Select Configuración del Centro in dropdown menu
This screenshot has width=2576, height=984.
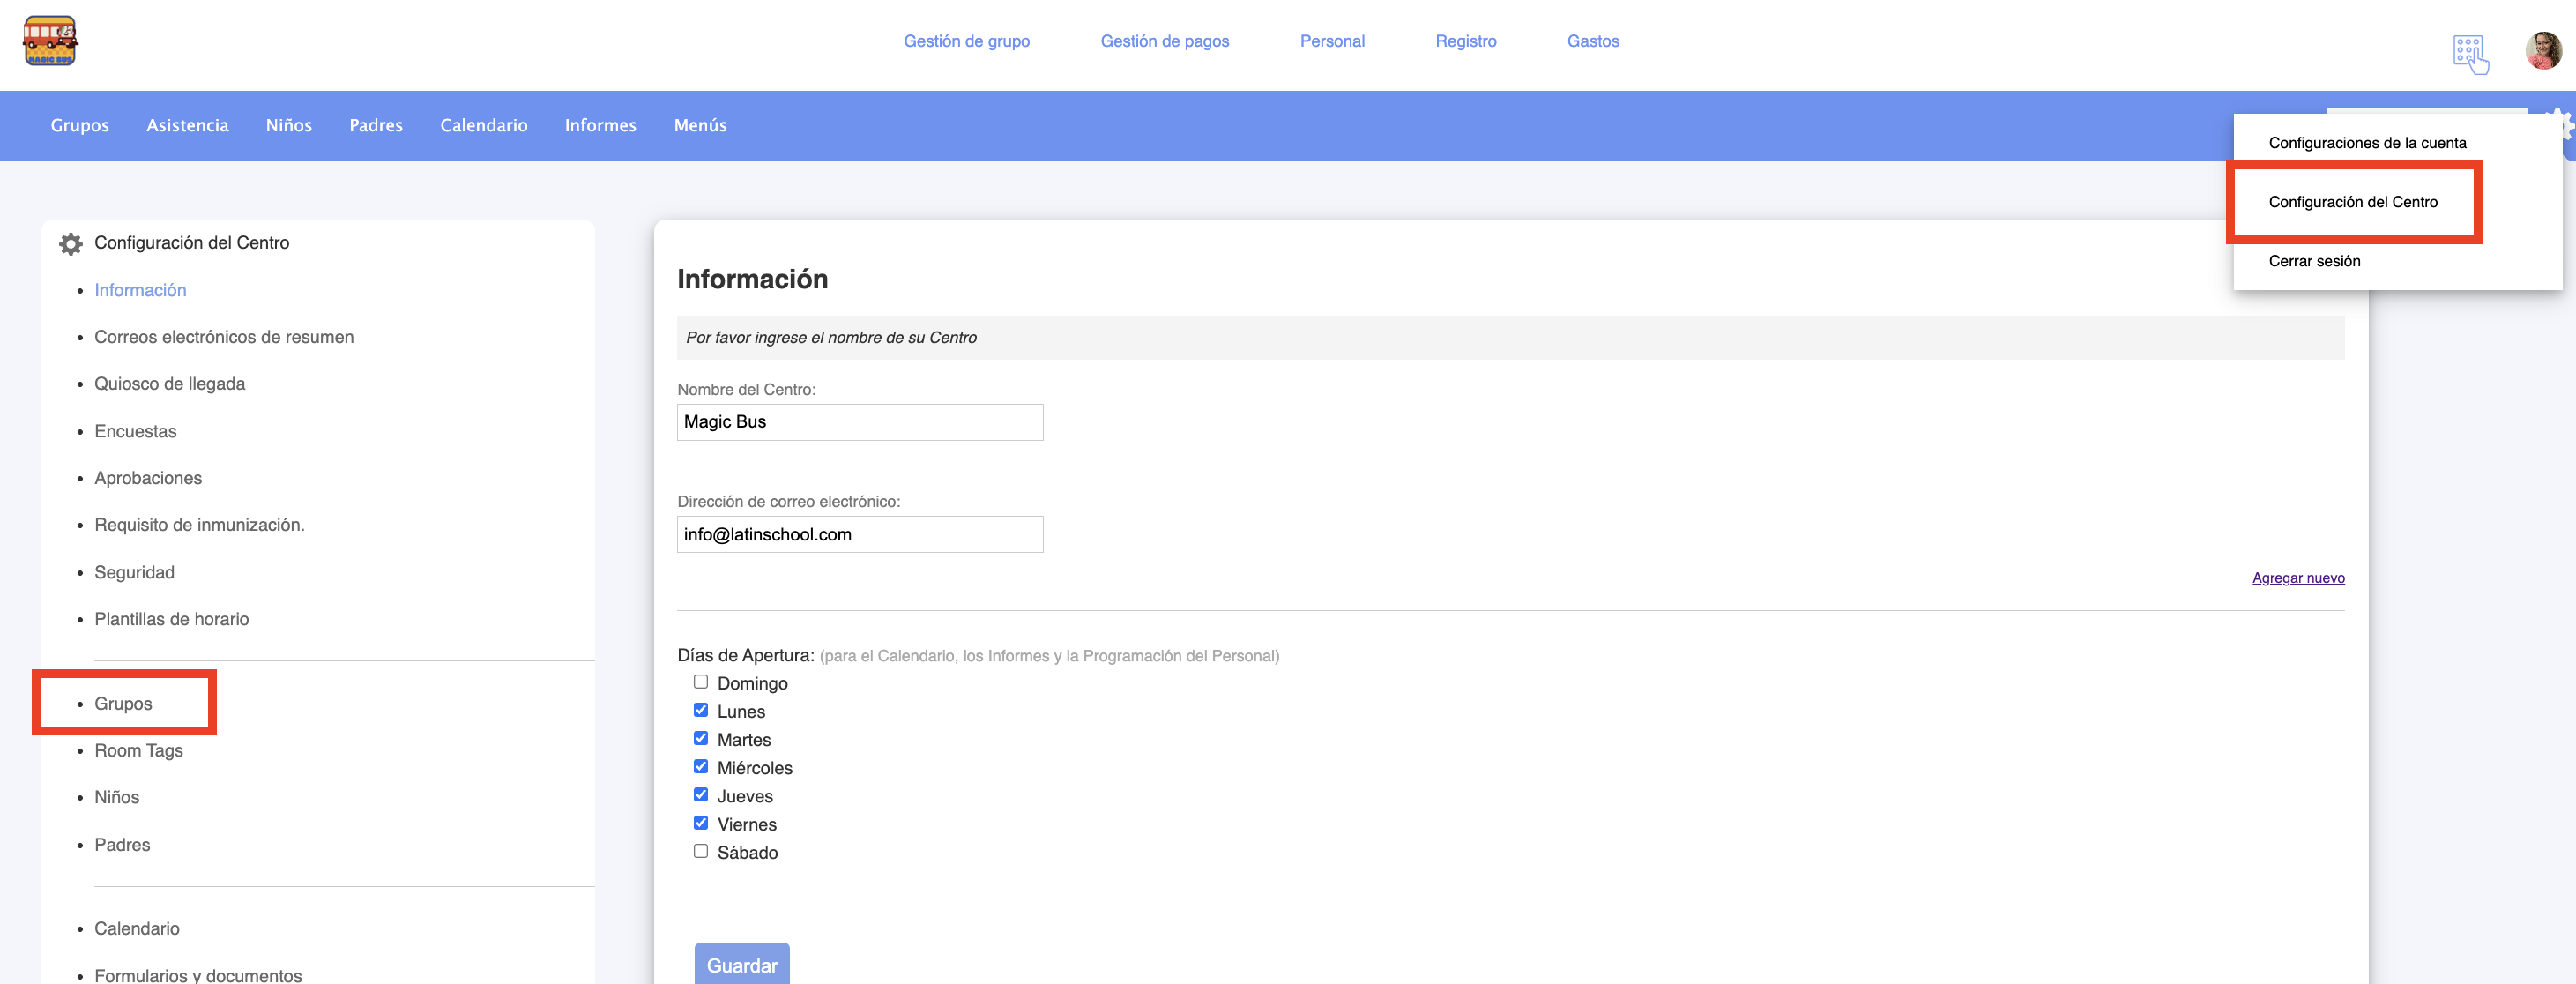coord(2352,202)
